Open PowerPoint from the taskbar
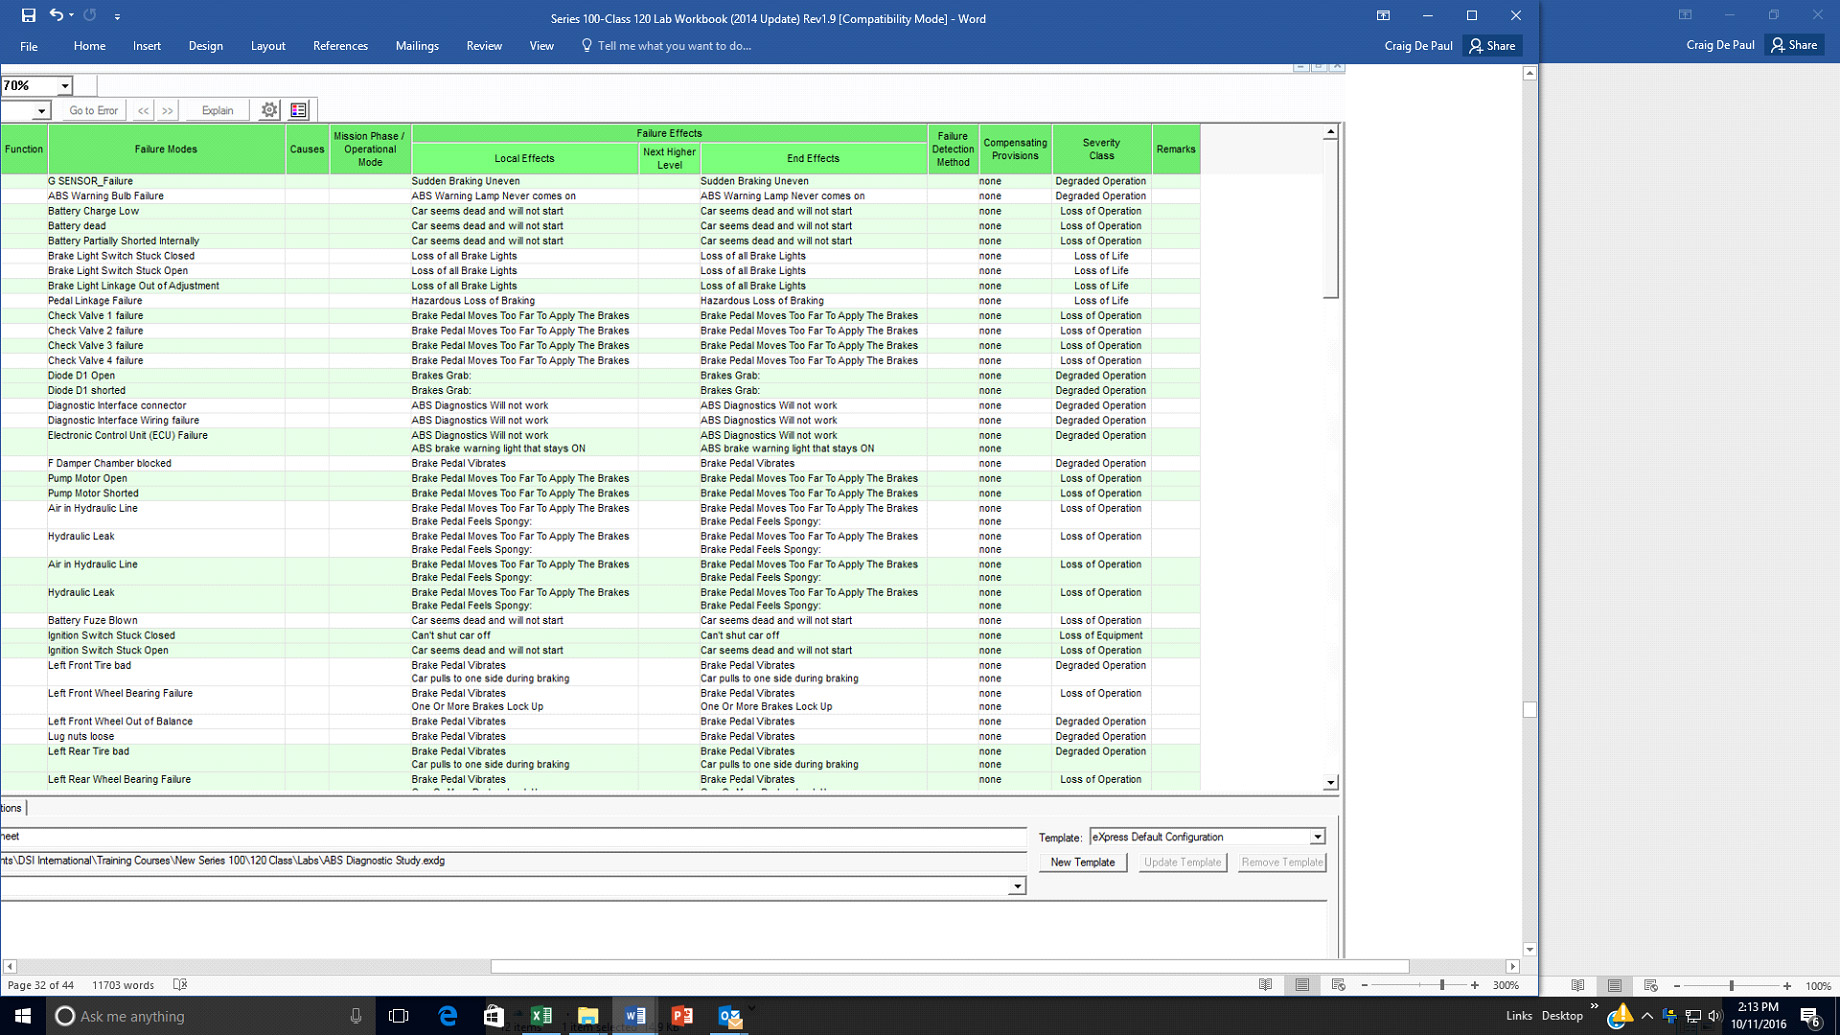1840x1035 pixels. [682, 1016]
